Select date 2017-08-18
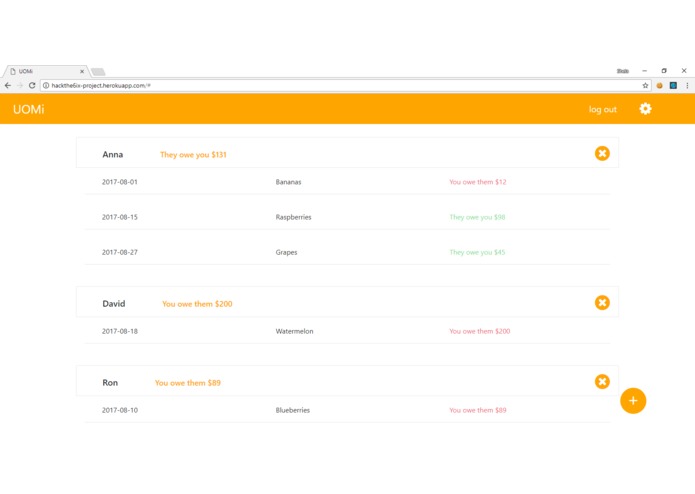695x494 pixels. pos(120,331)
